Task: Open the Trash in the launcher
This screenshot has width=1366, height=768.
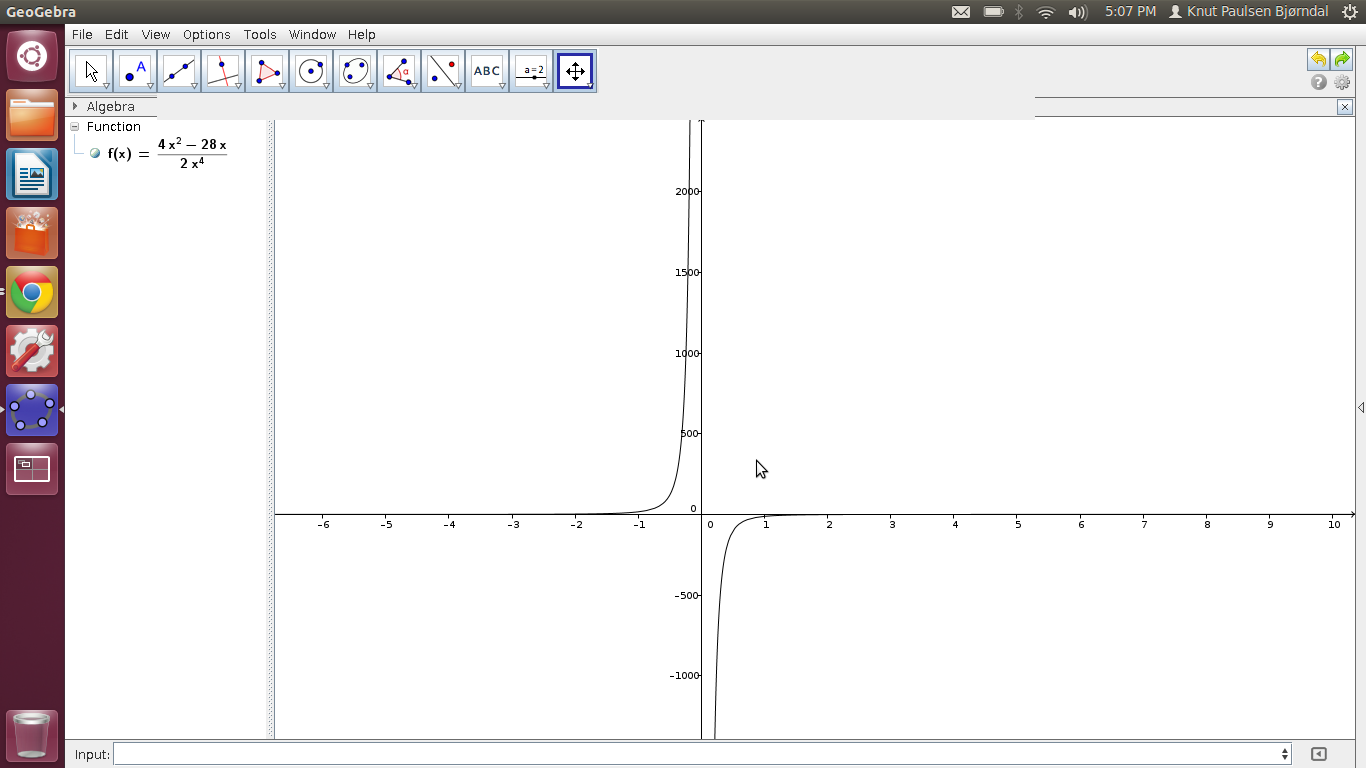Action: [x=32, y=735]
